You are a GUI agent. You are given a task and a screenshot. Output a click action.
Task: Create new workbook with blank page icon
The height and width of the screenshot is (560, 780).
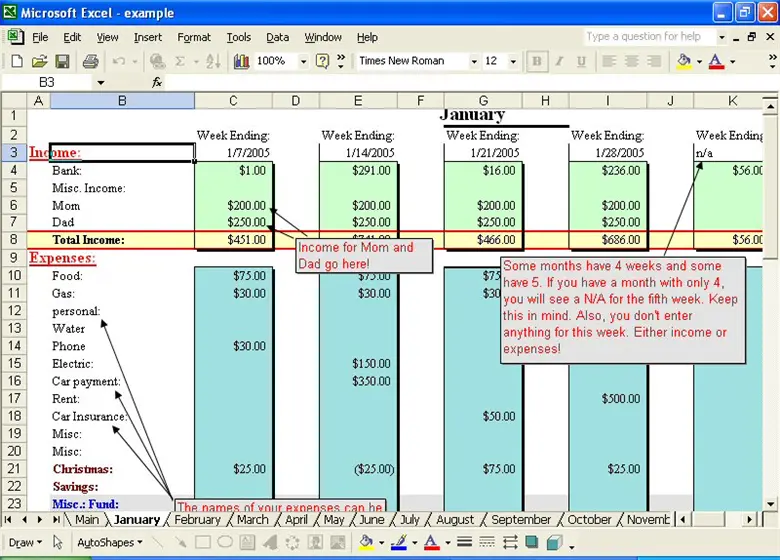(x=17, y=61)
